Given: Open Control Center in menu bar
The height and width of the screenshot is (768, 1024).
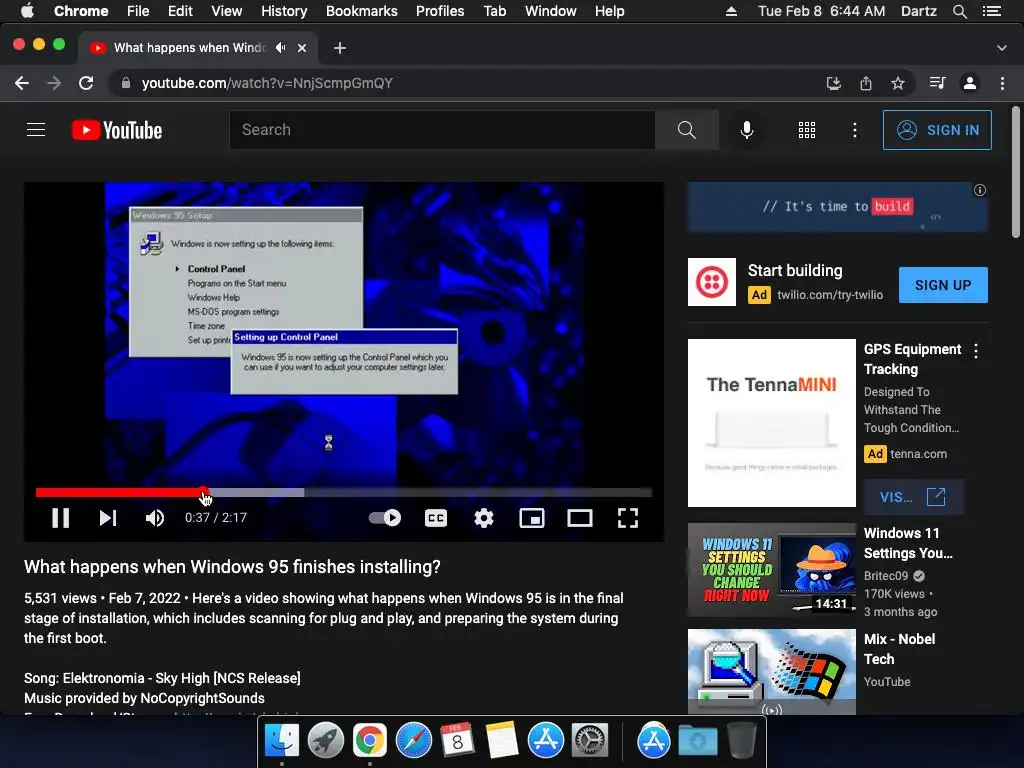Looking at the screenshot, I should [991, 11].
